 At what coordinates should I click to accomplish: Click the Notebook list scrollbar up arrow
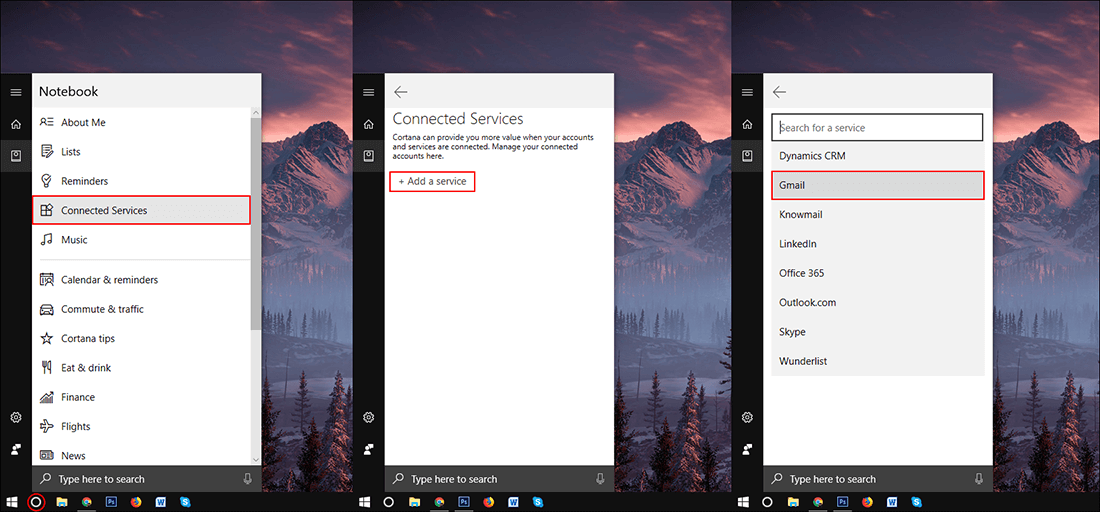pyautogui.click(x=256, y=112)
